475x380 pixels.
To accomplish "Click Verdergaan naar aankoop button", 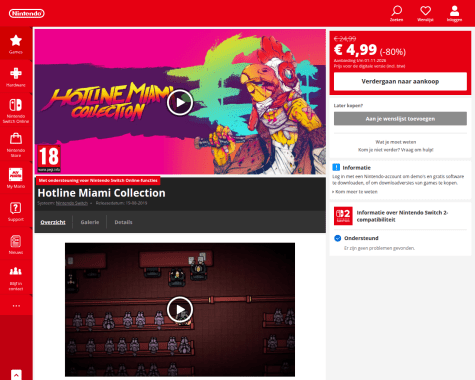I will pos(400,81).
